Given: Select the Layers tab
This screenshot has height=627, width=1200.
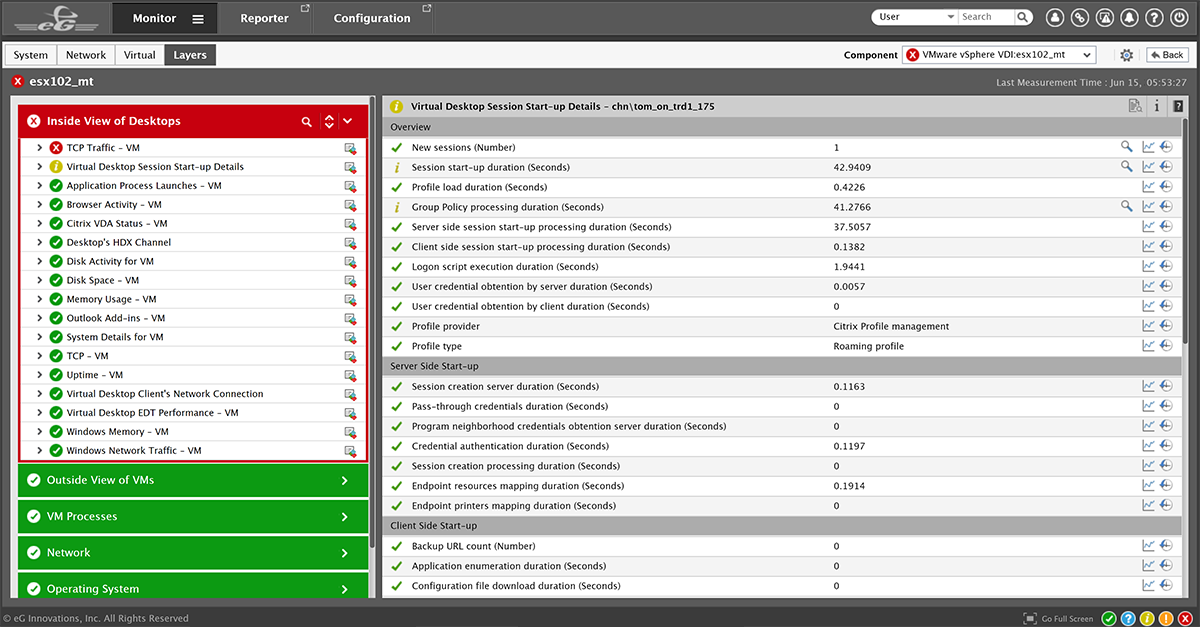Looking at the screenshot, I should (x=190, y=55).
